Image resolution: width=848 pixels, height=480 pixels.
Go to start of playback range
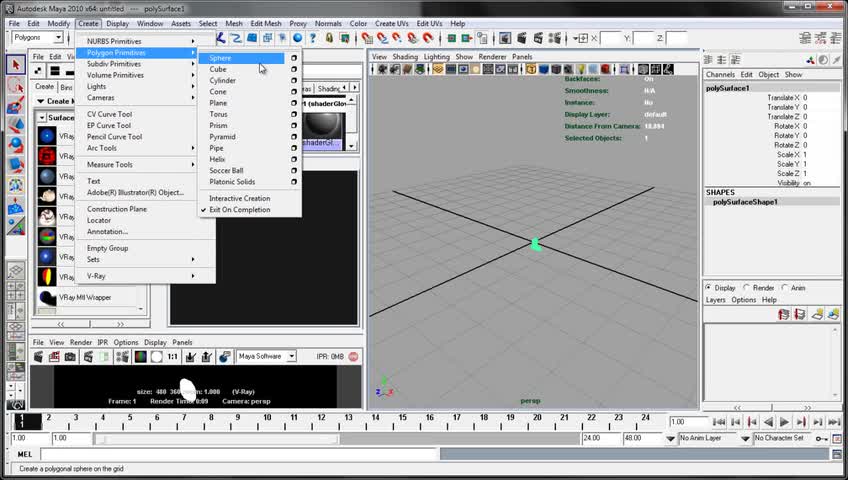(x=719, y=422)
